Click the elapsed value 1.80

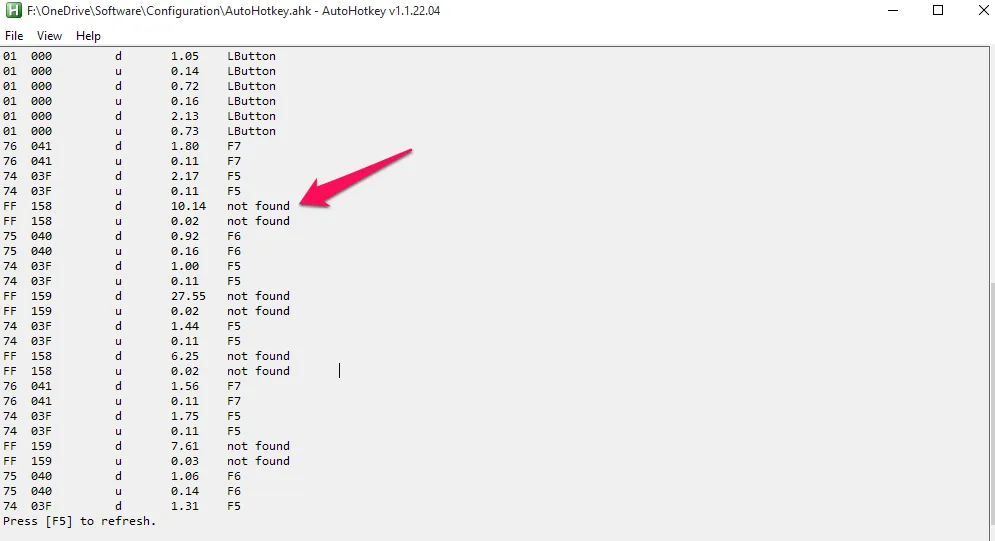(185, 146)
